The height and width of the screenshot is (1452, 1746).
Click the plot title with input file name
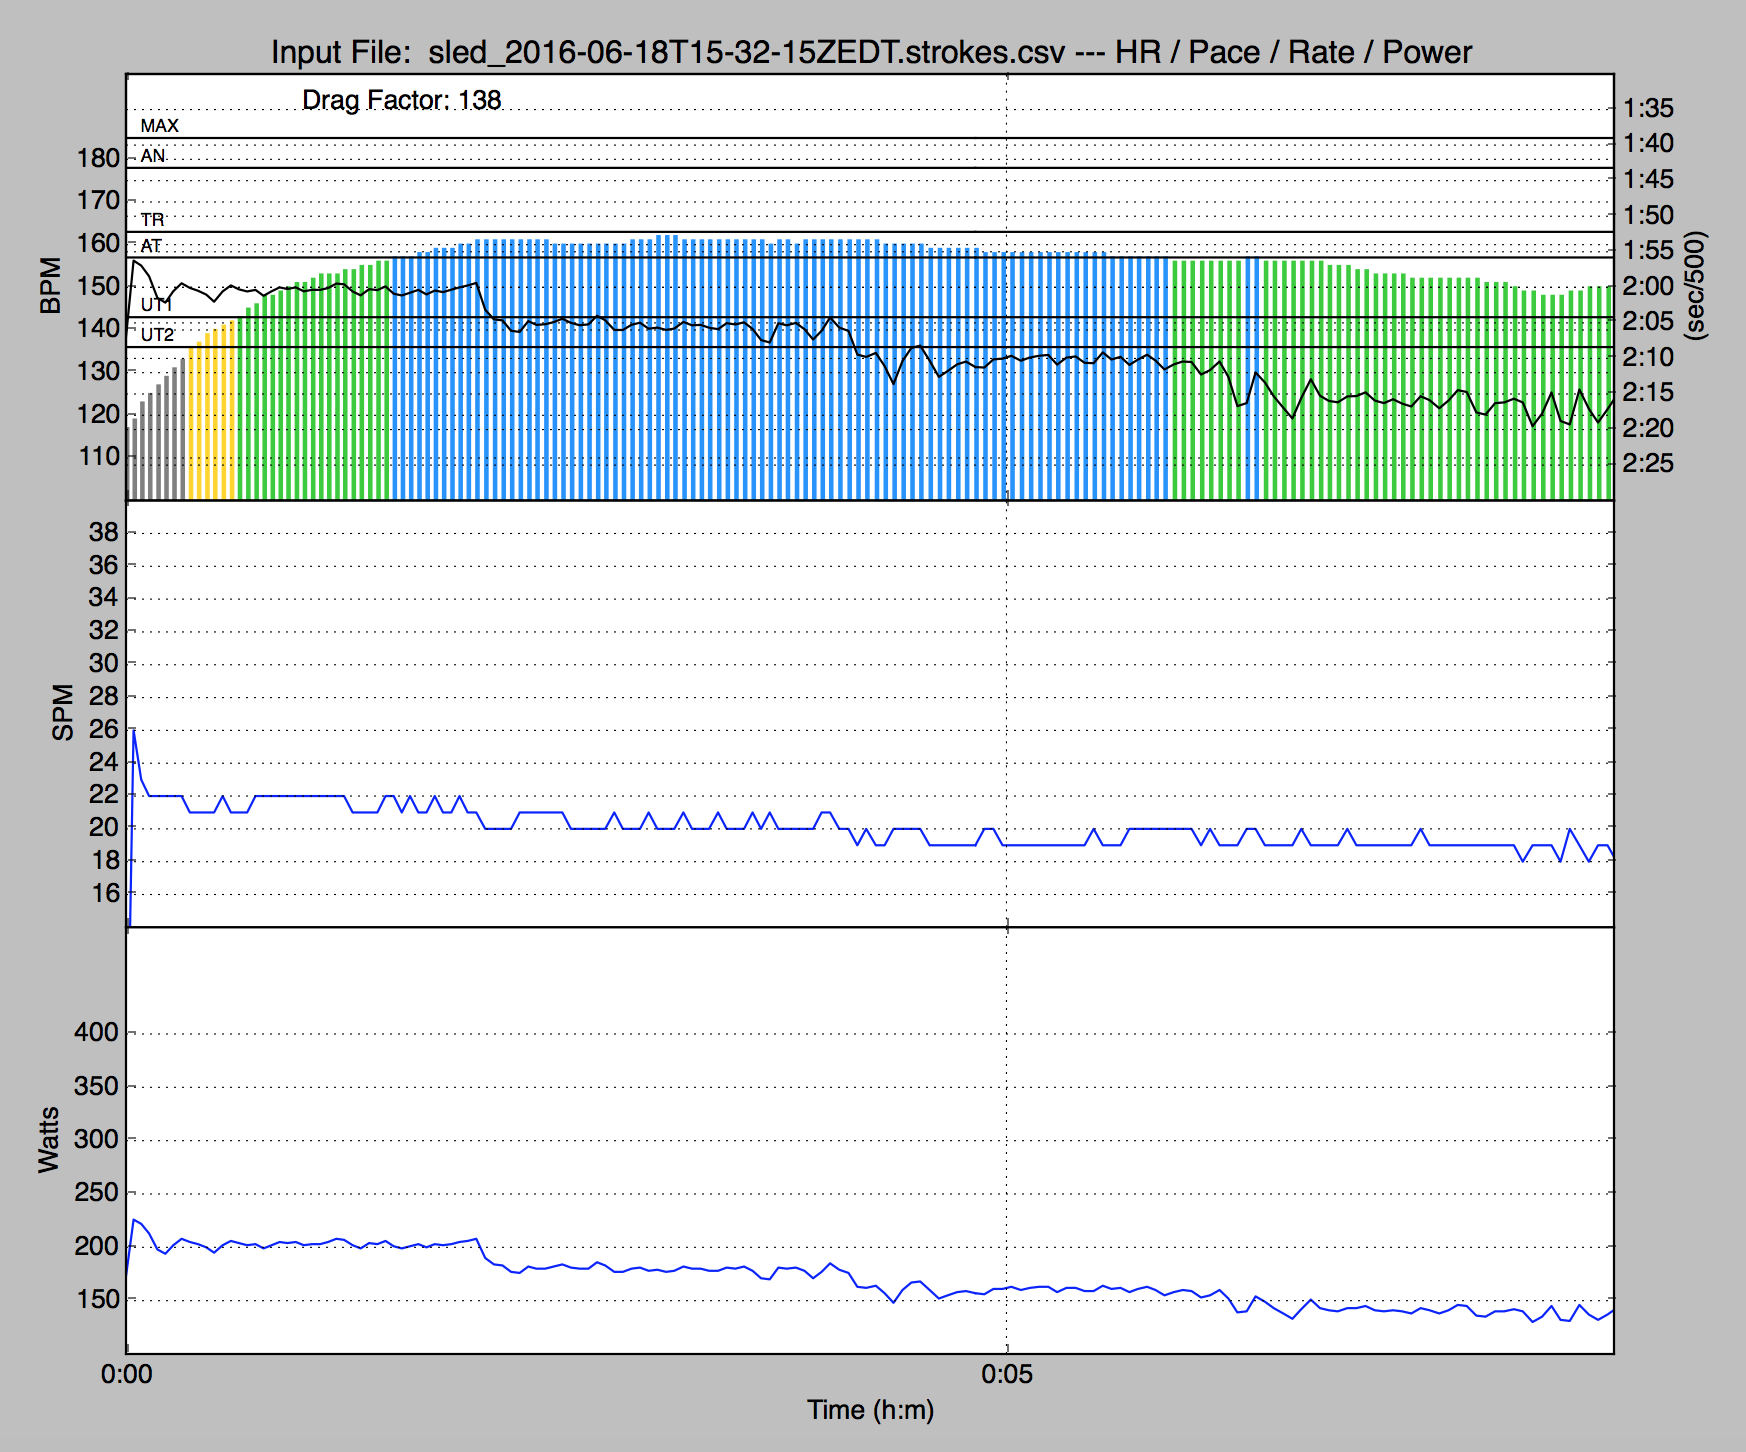(871, 52)
